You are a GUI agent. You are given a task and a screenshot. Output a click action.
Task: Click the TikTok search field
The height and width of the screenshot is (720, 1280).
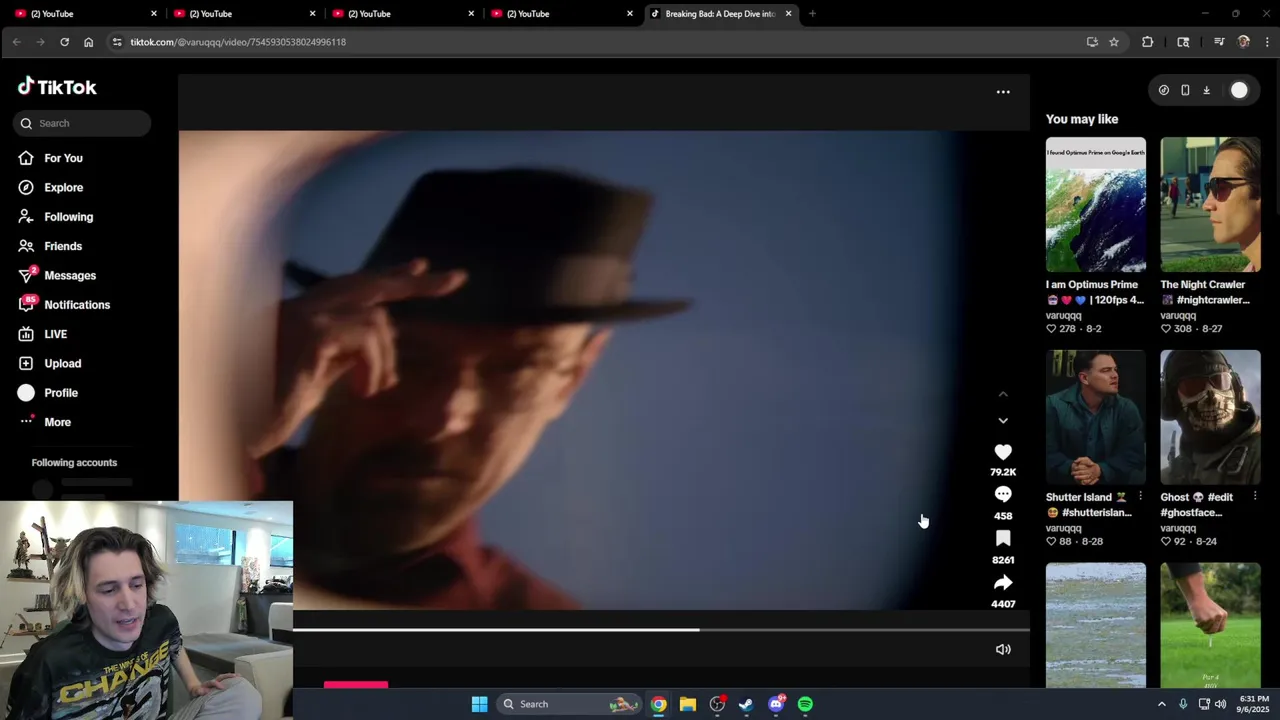pos(83,123)
